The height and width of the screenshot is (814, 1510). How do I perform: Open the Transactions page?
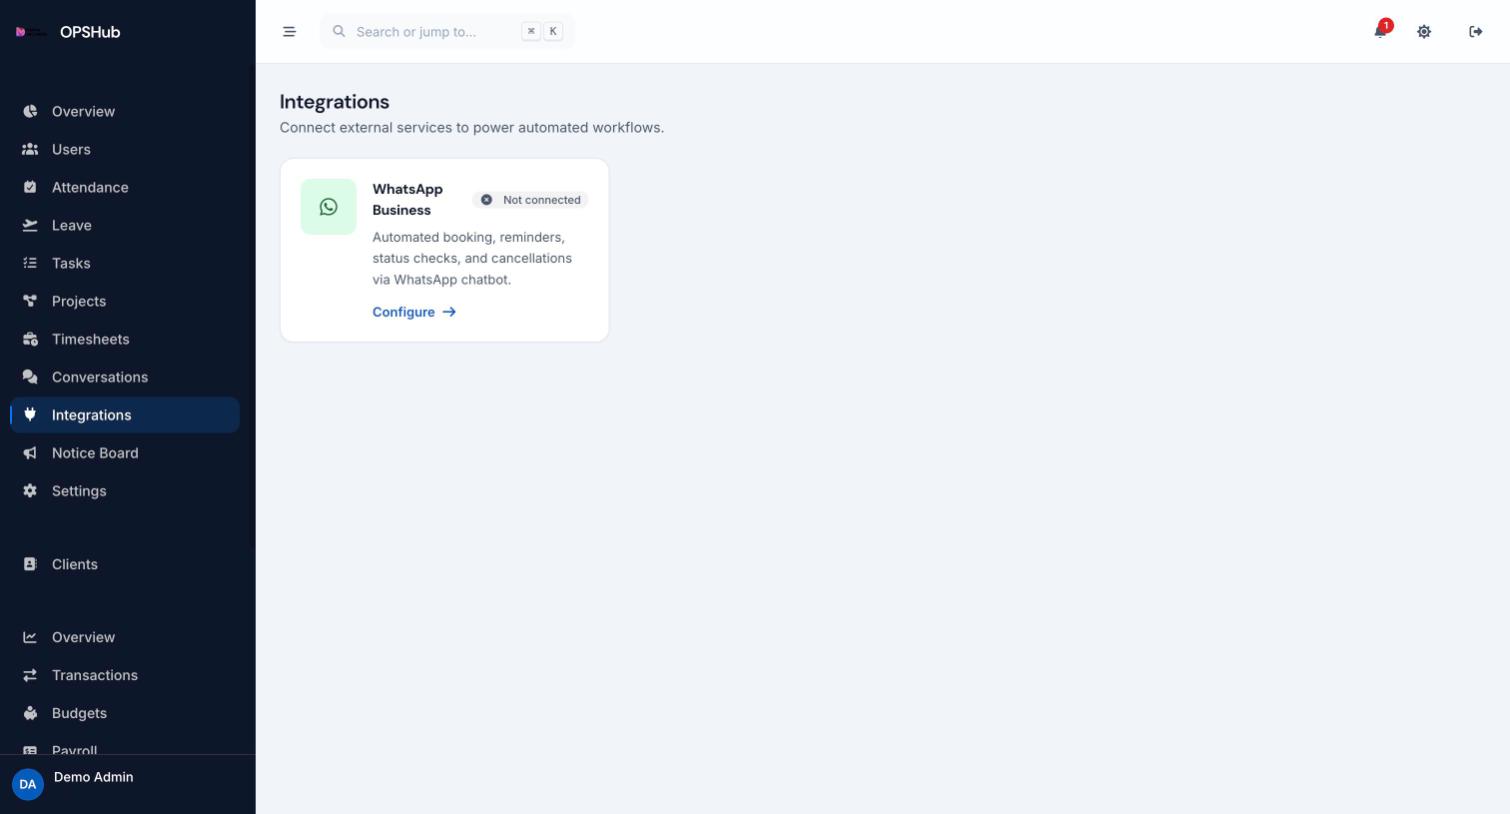click(x=125, y=675)
